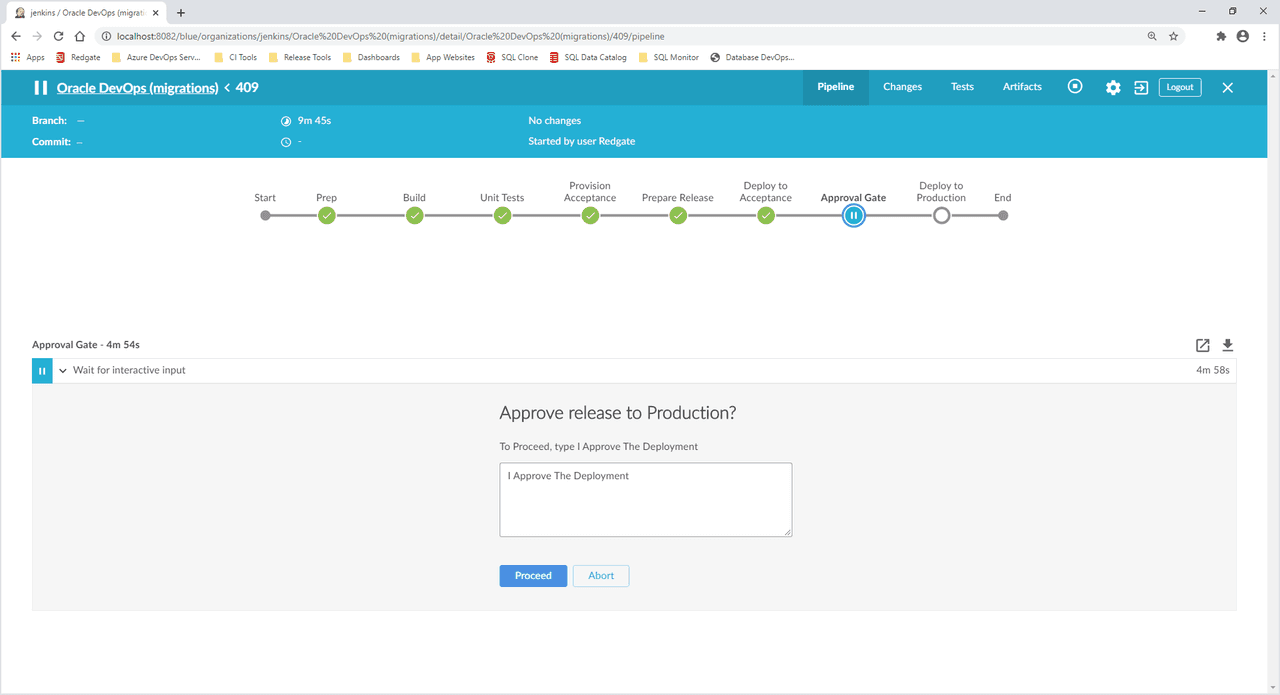Open pipeline settings gear icon
1280x695 pixels.
pyautogui.click(x=1113, y=88)
